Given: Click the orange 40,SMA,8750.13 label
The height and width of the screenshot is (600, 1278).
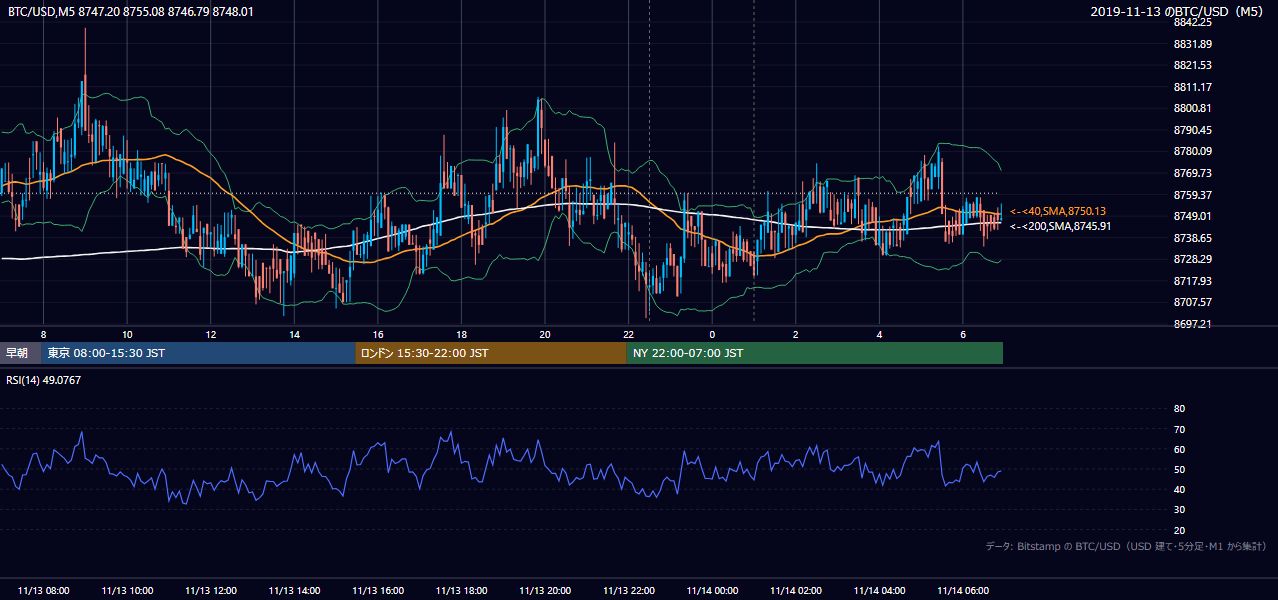Looking at the screenshot, I should coord(1058,211).
